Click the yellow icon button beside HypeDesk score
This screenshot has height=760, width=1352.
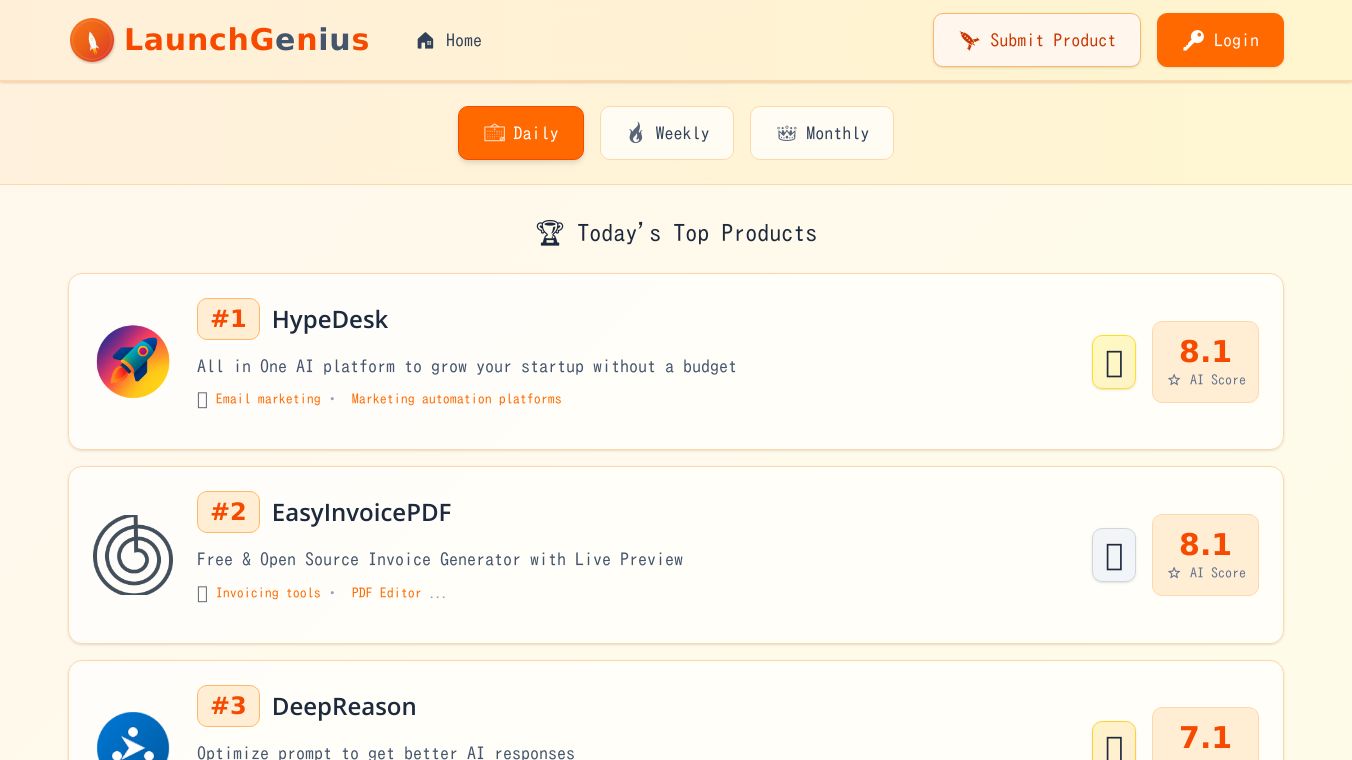pos(1114,362)
